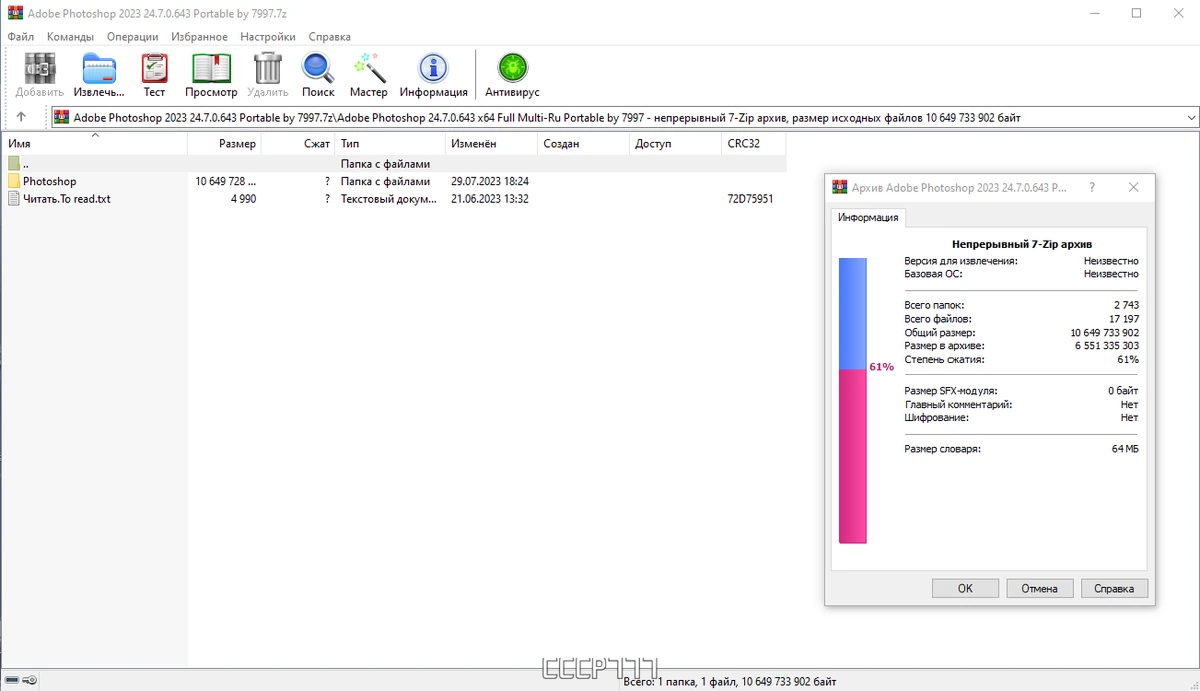The width and height of the screenshot is (1200, 691).
Task: Click the total folders value 2 743
Action: (1126, 305)
